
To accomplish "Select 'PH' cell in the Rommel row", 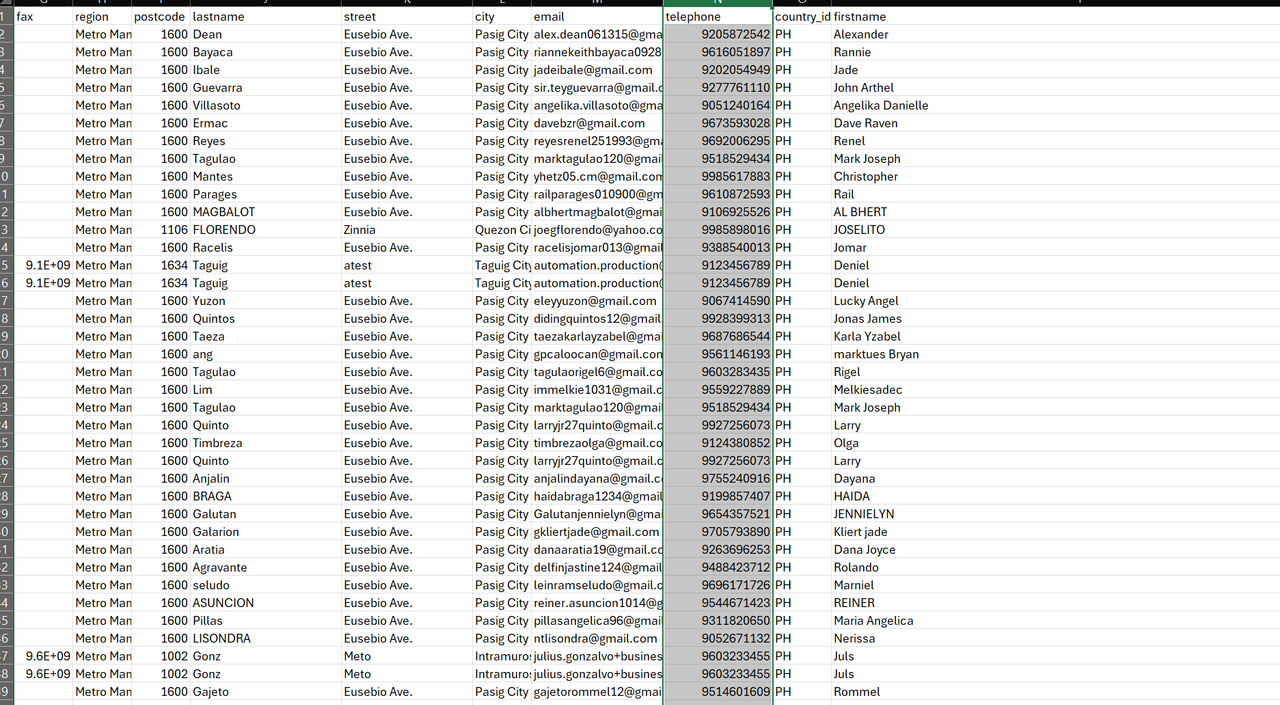I will [802, 692].
